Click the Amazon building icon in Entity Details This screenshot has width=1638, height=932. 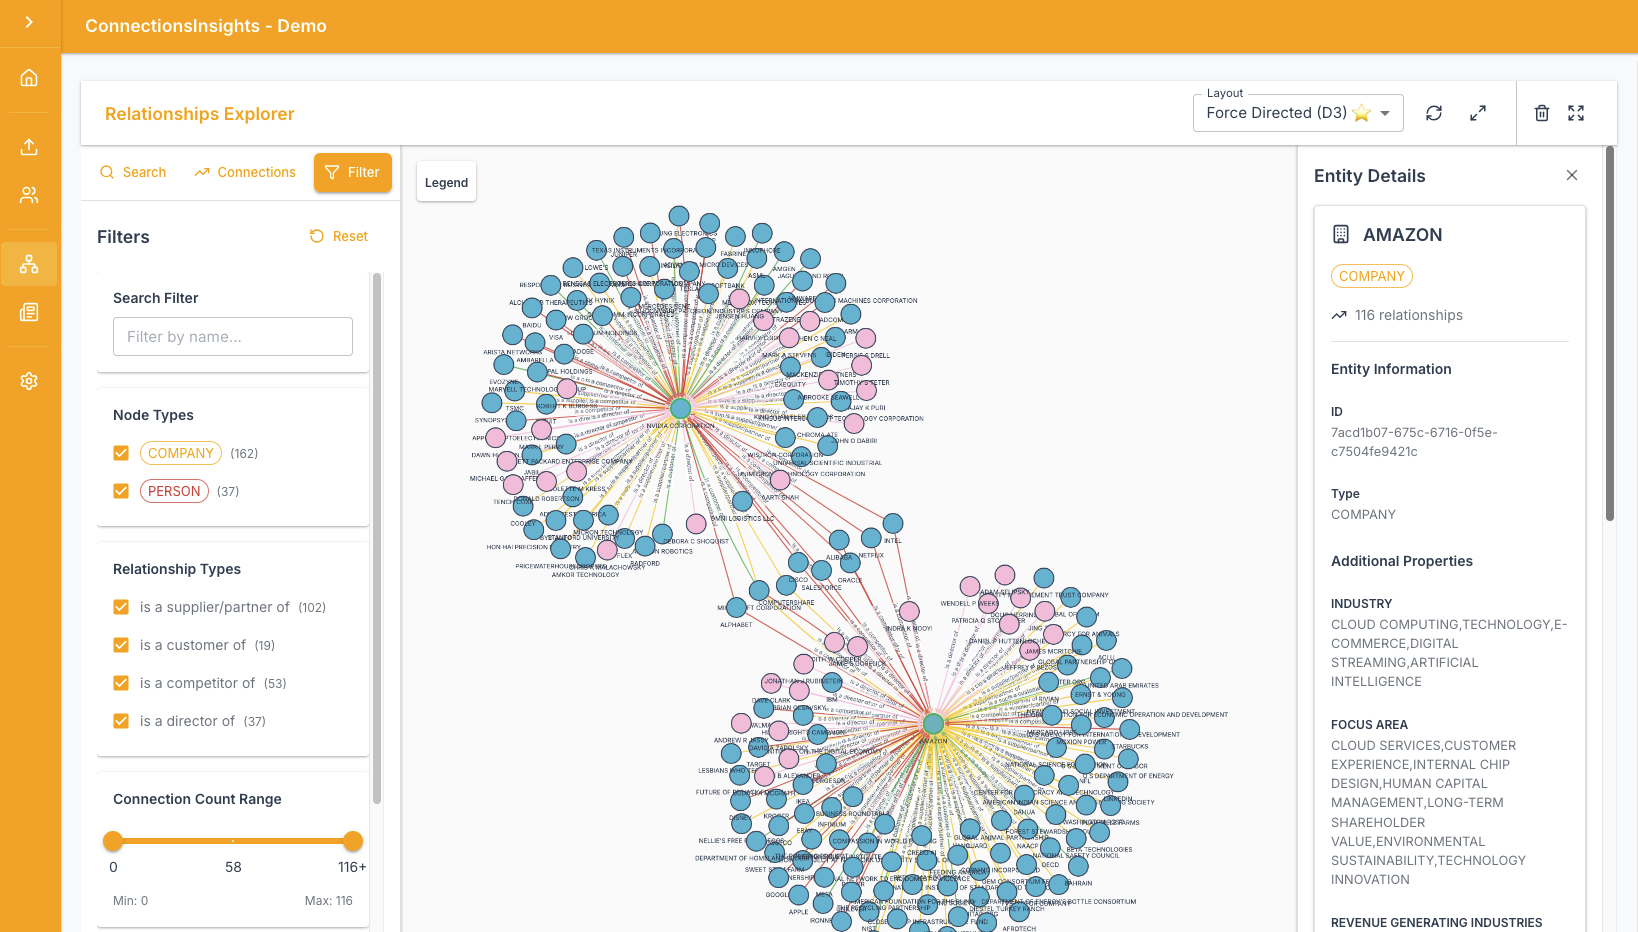tap(1341, 234)
